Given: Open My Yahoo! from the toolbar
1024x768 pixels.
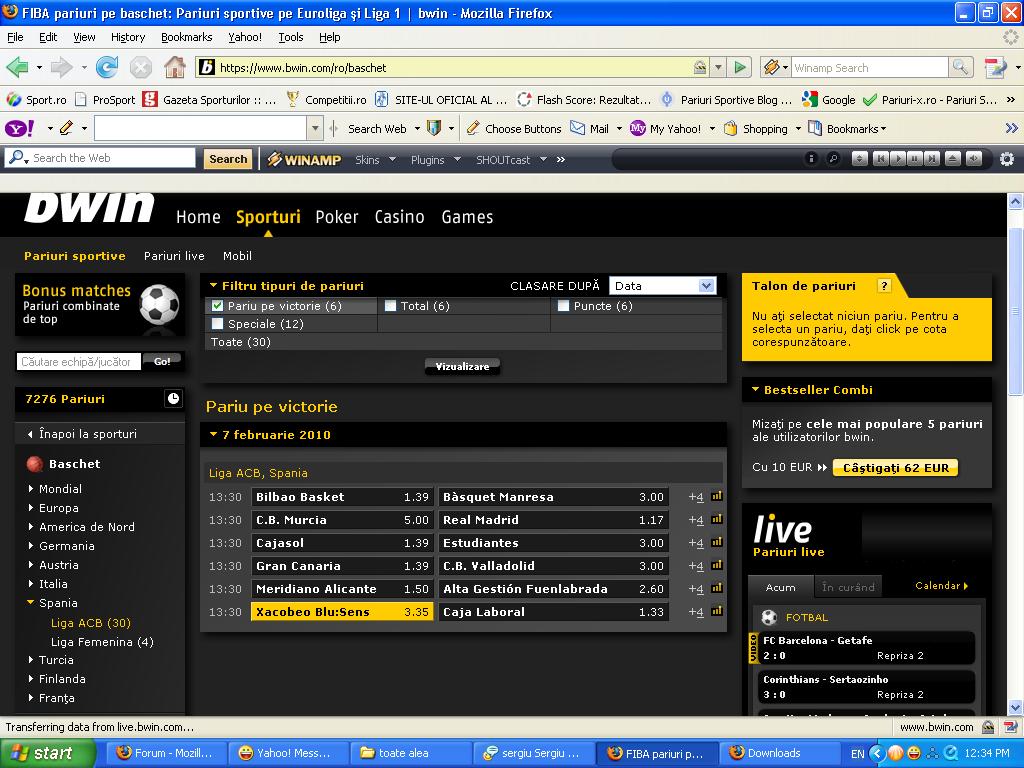Looking at the screenshot, I should [x=665, y=129].
